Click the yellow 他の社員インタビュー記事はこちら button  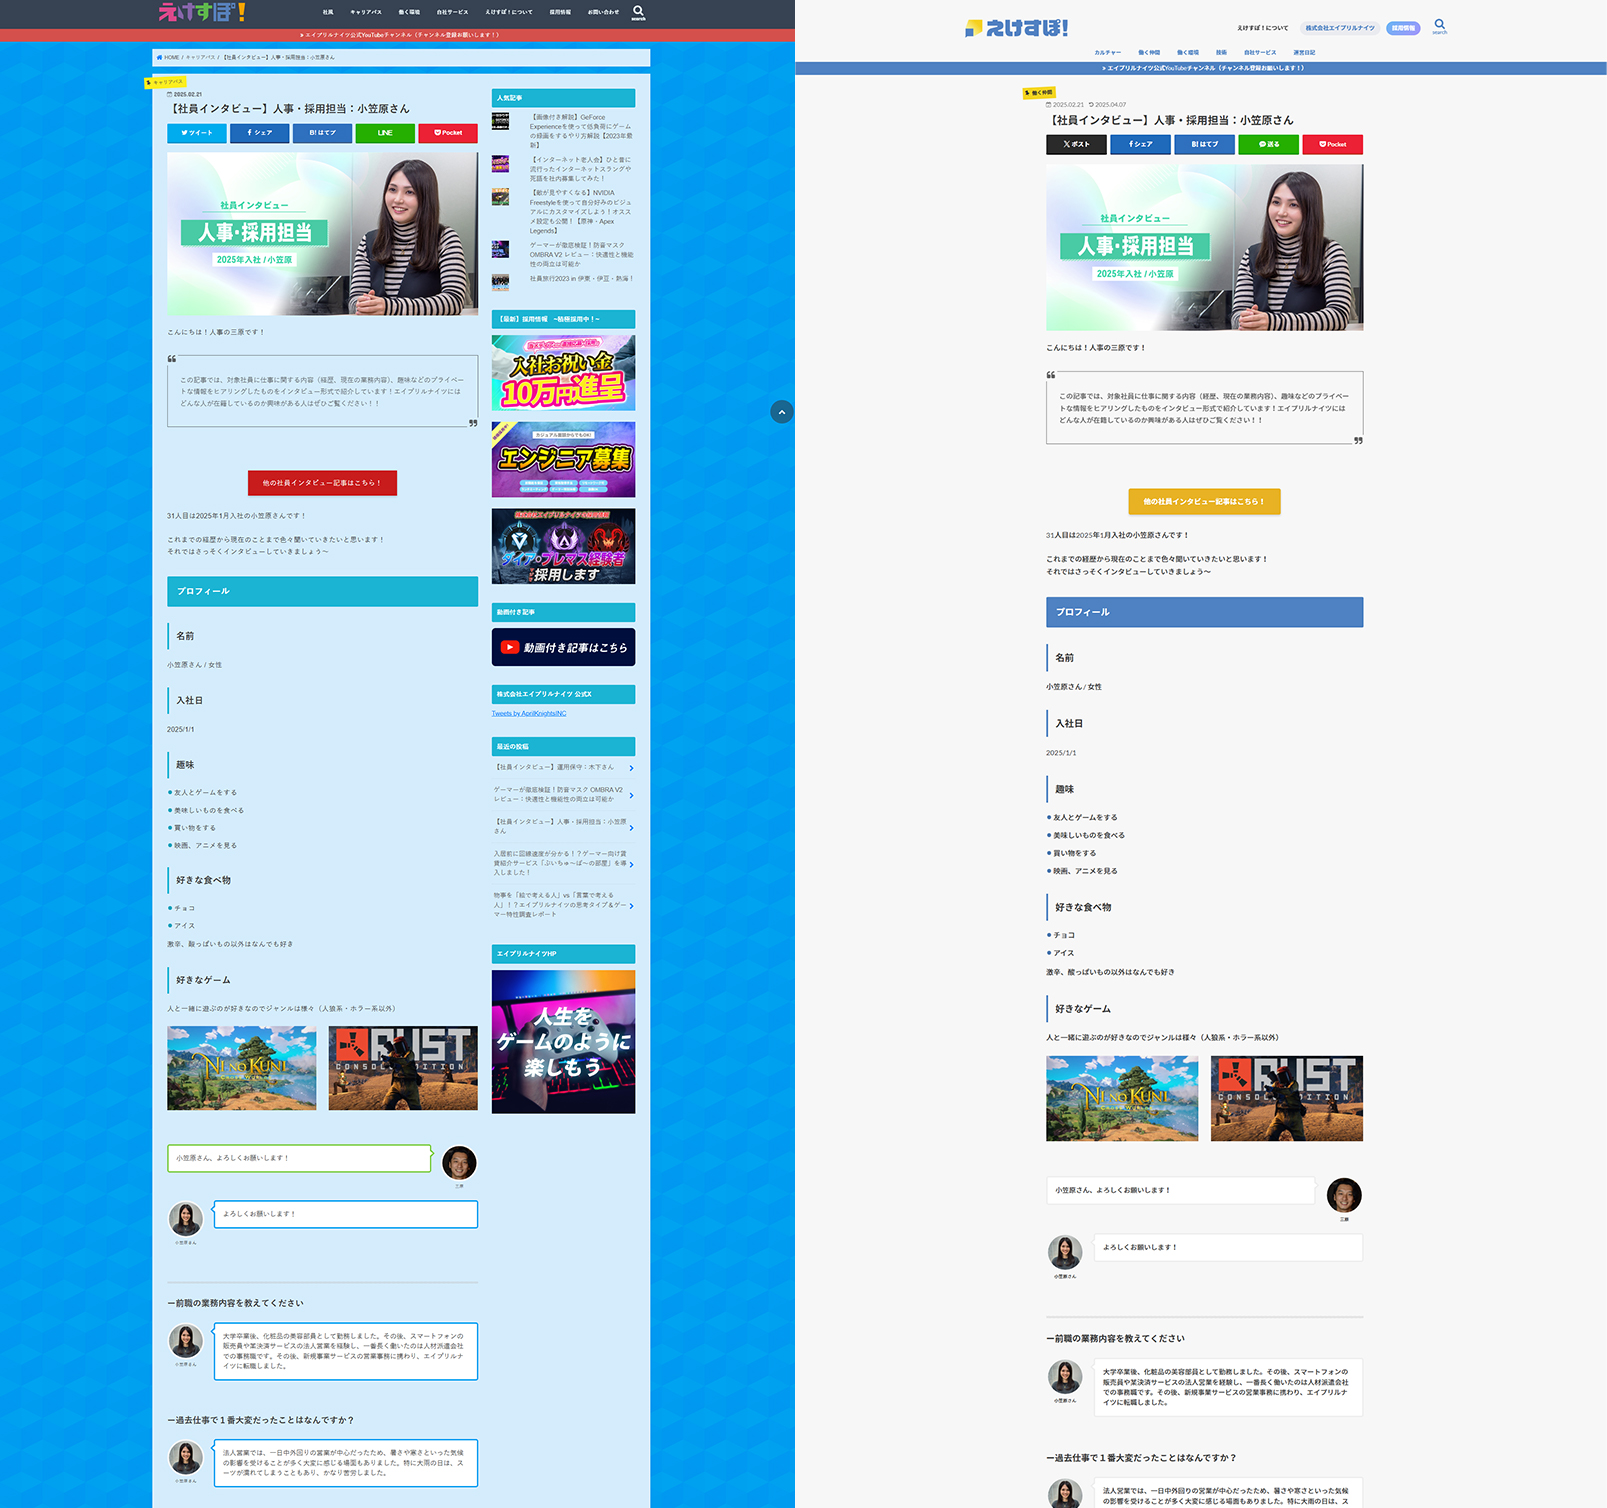tap(1204, 502)
